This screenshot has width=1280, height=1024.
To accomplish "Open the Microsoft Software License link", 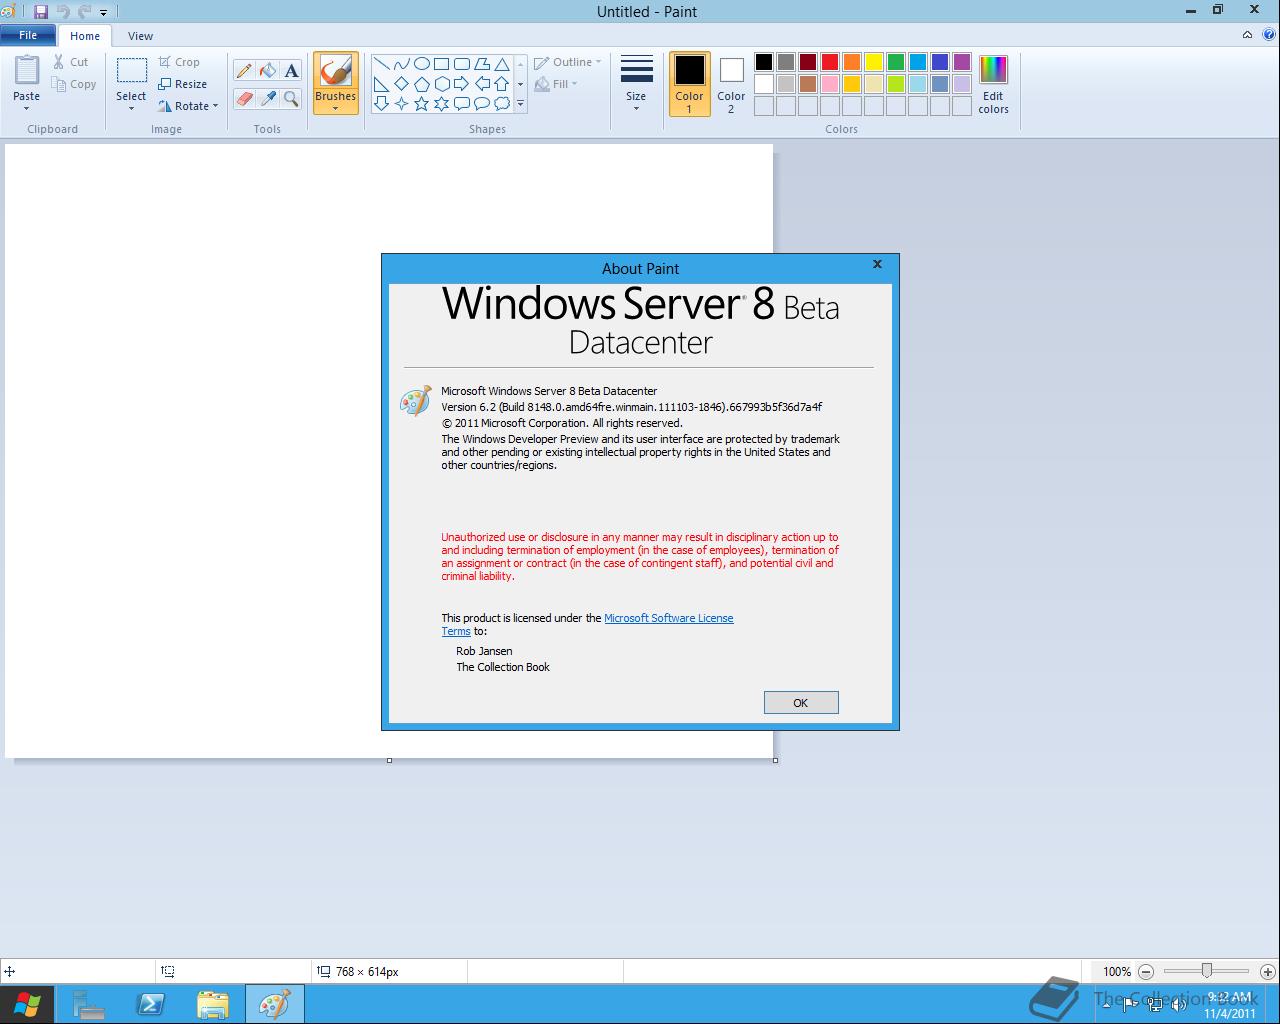I will pyautogui.click(x=669, y=618).
